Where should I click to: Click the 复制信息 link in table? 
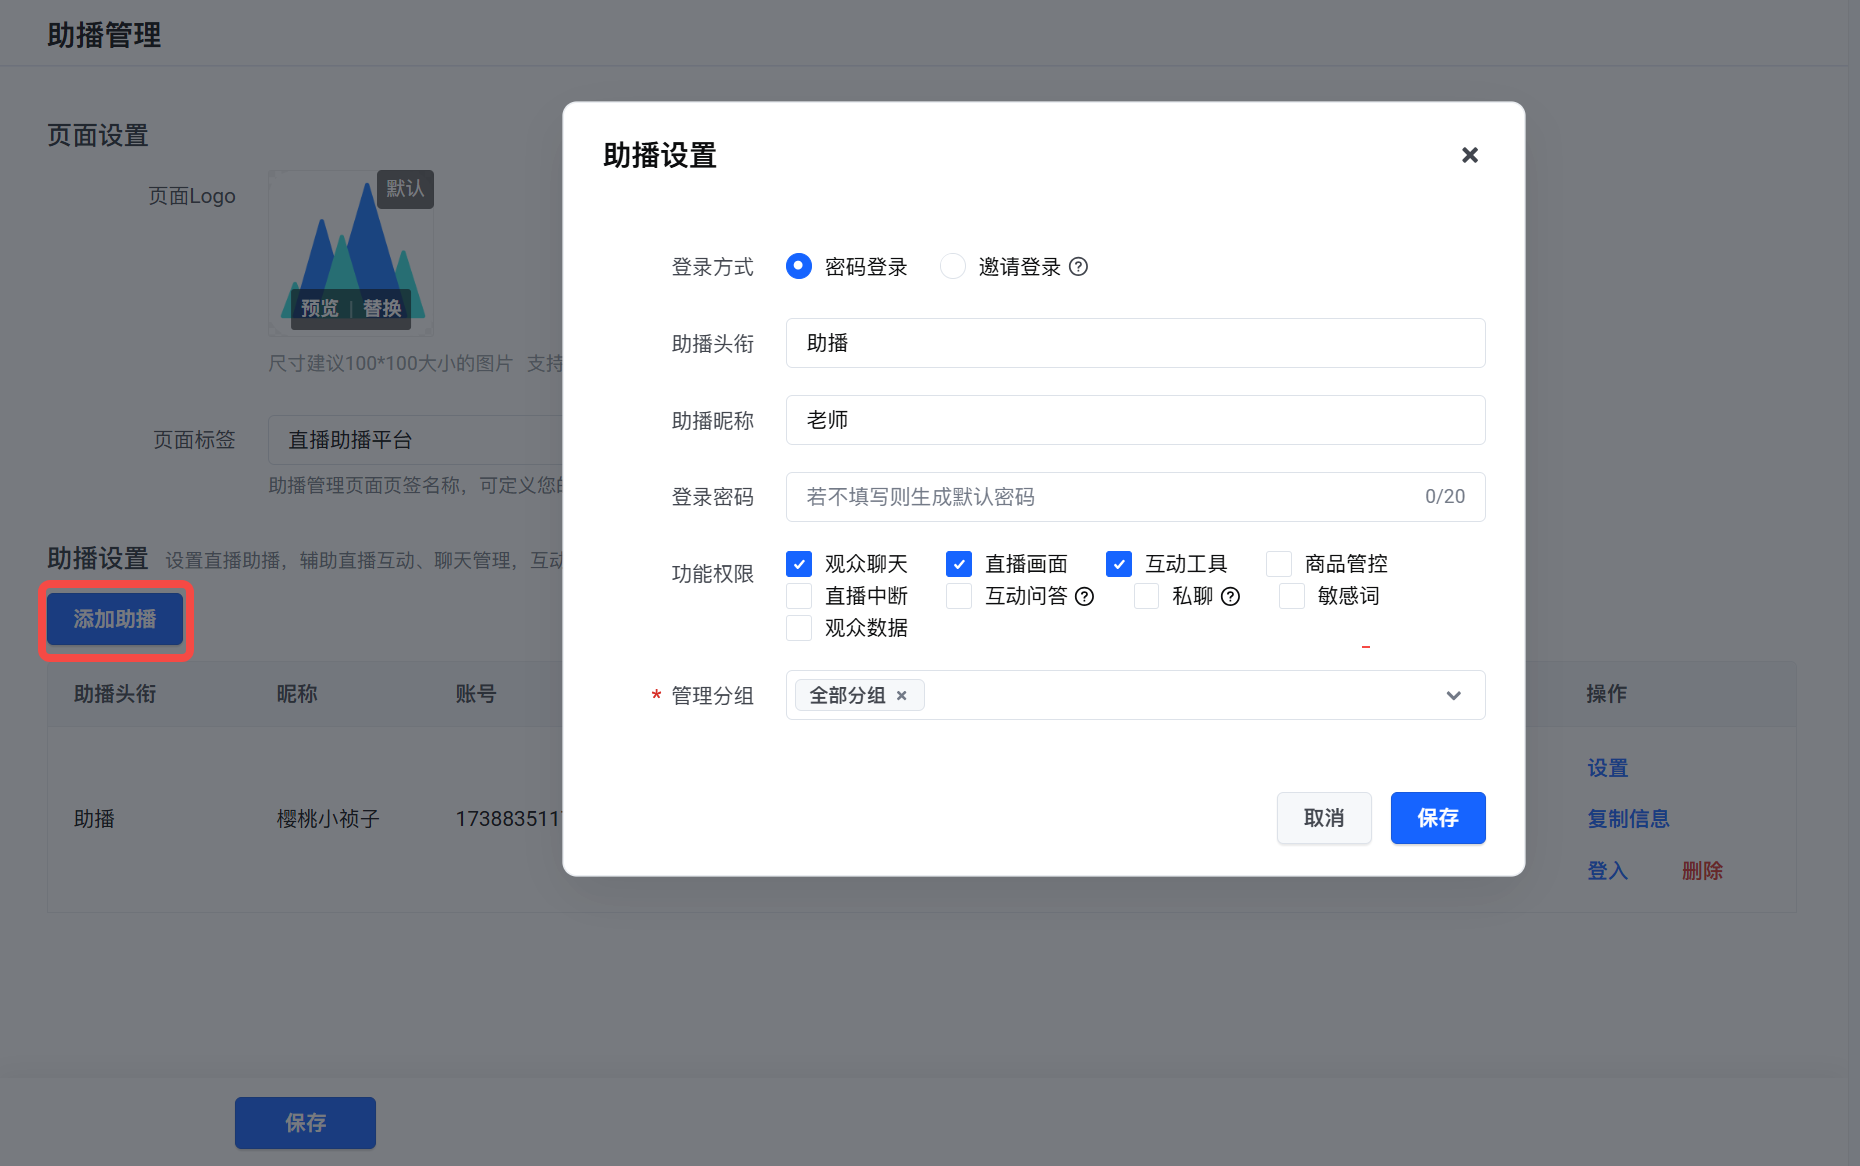coord(1628,819)
